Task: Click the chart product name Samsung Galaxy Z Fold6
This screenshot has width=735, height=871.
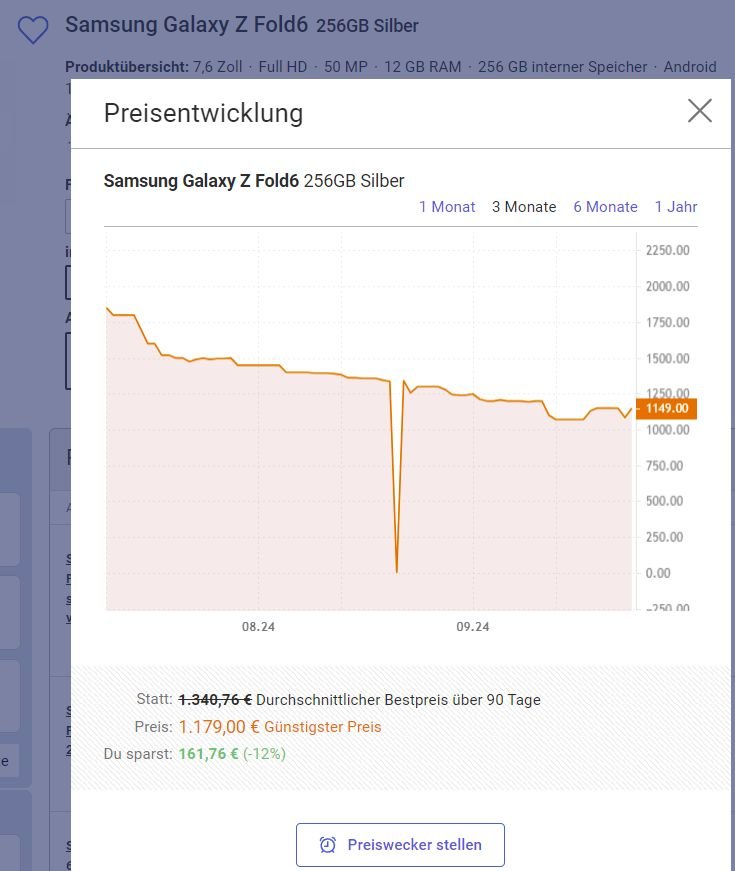Action: [201, 181]
